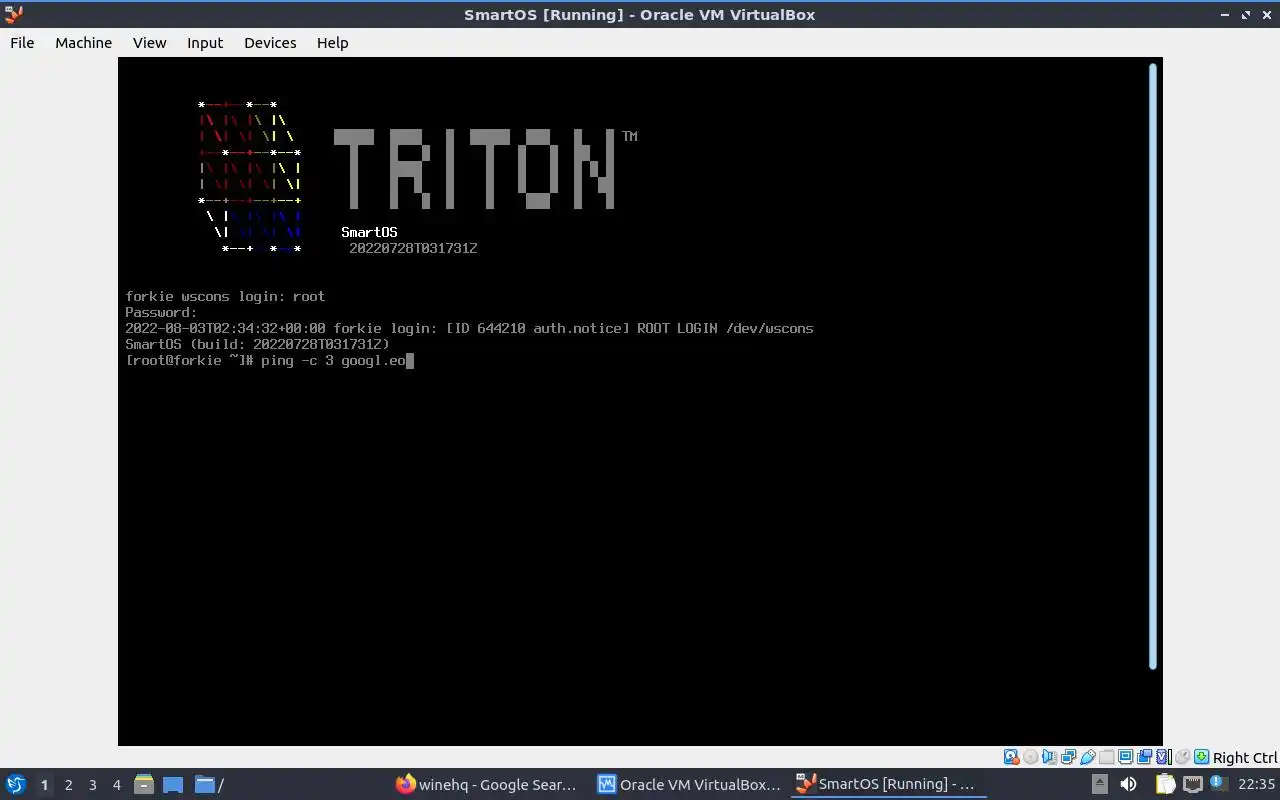Open the Input menu
Screen dimensions: 1280x800
(205, 42)
